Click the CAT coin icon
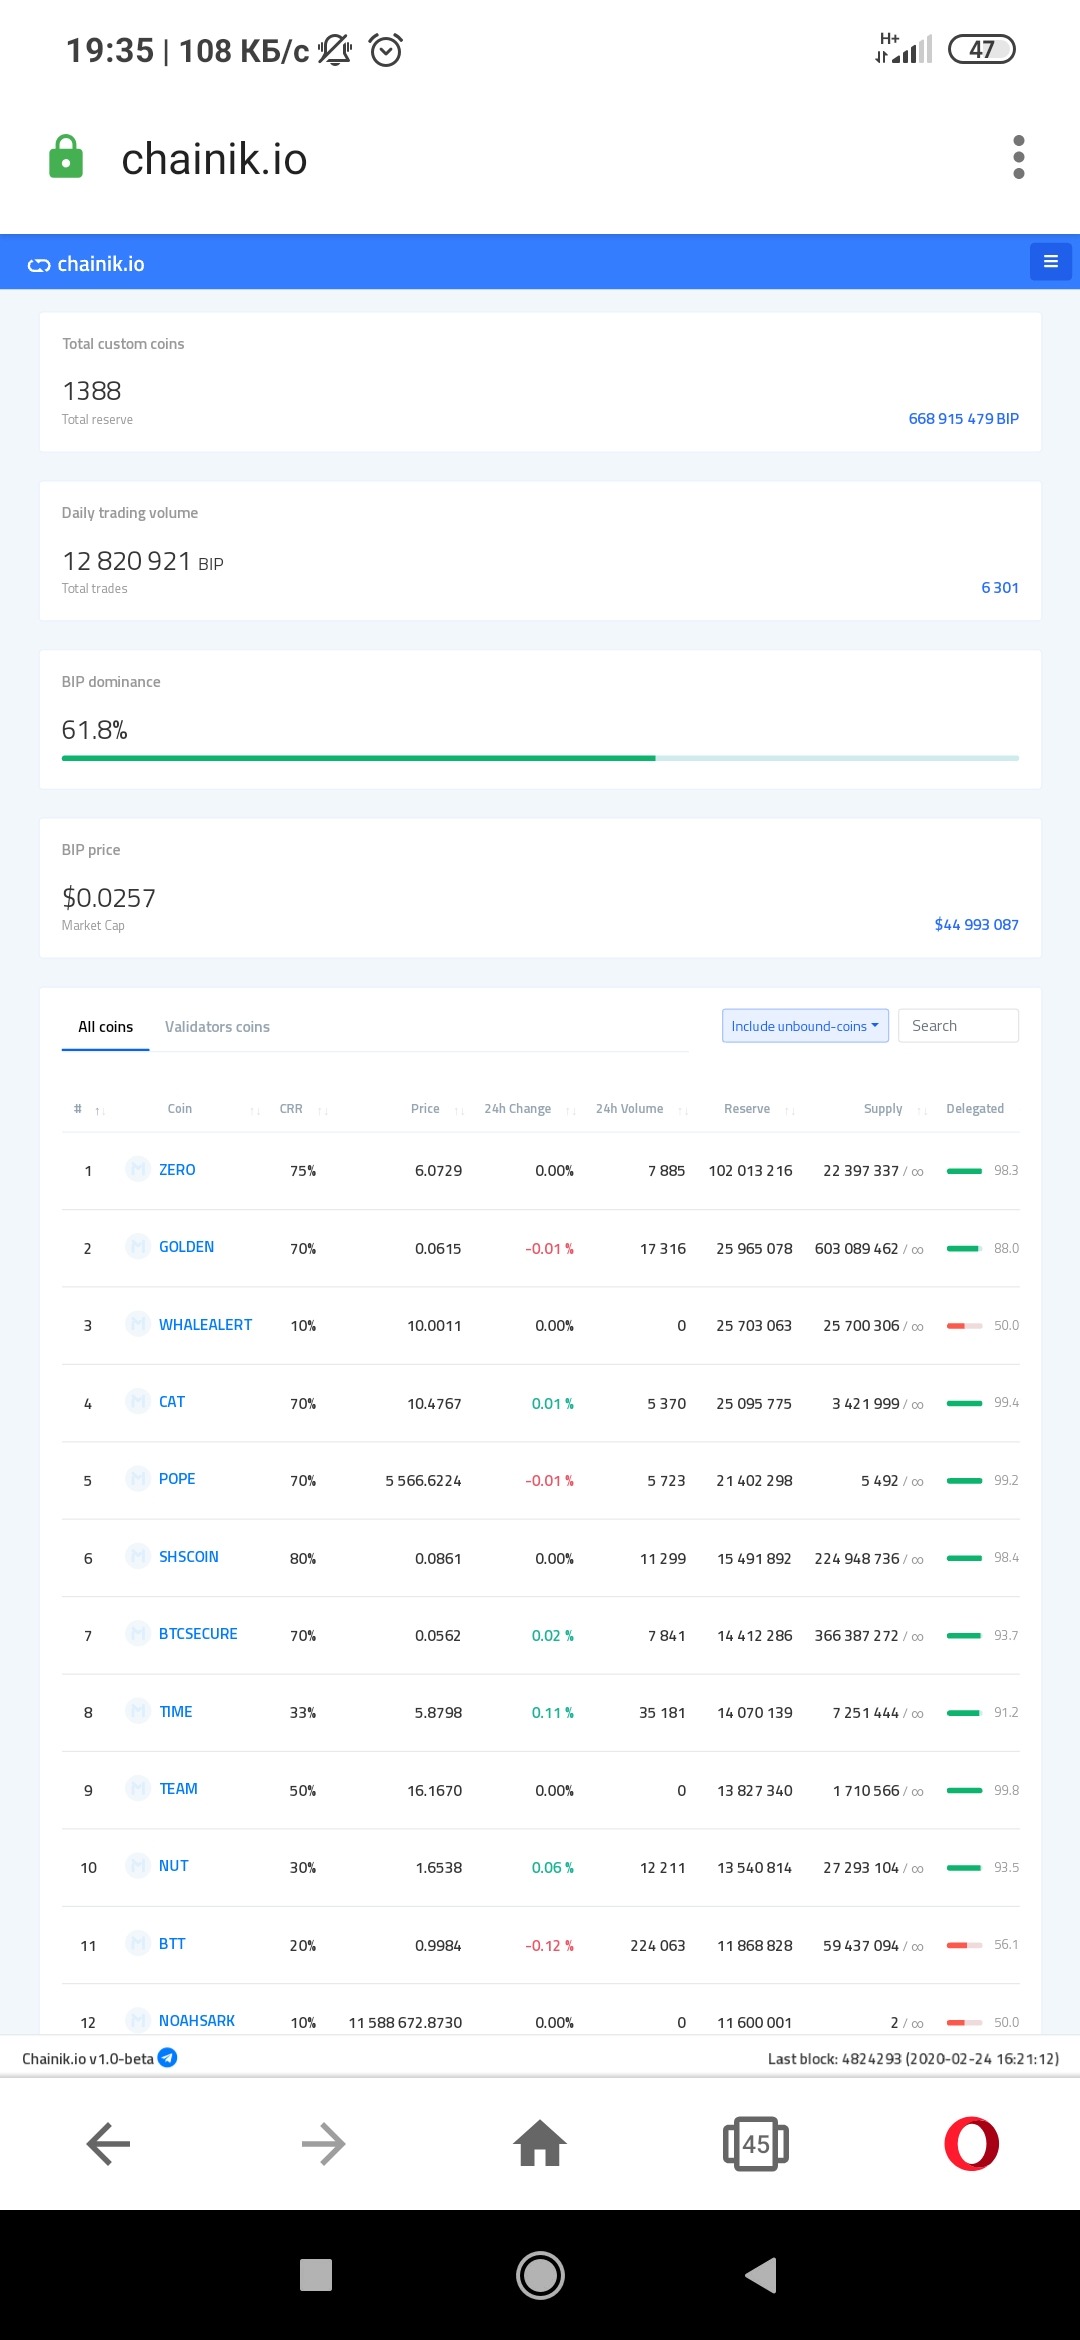 pyautogui.click(x=138, y=1401)
